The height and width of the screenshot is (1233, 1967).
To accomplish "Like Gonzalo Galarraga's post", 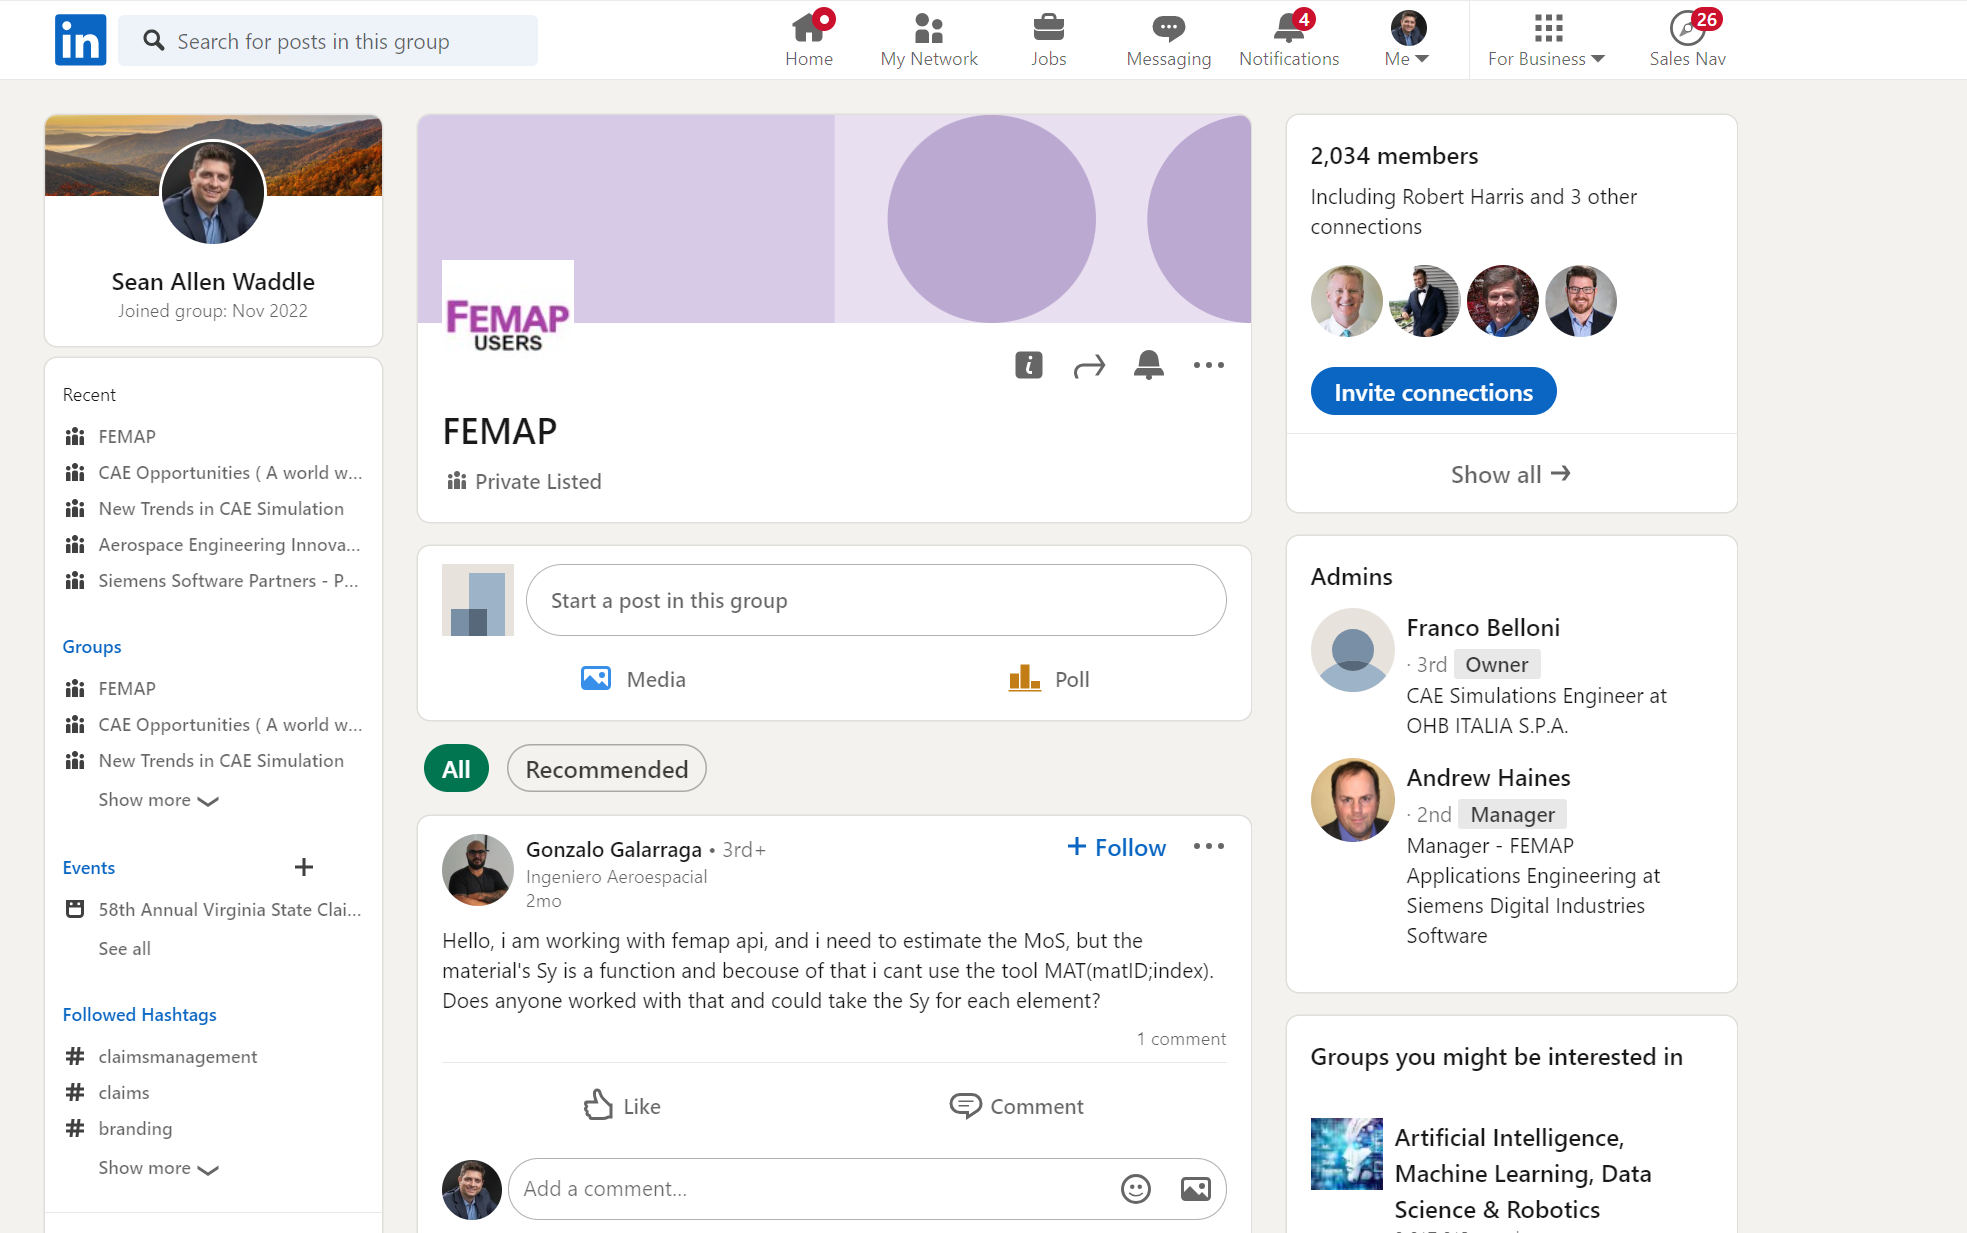I will tap(620, 1106).
